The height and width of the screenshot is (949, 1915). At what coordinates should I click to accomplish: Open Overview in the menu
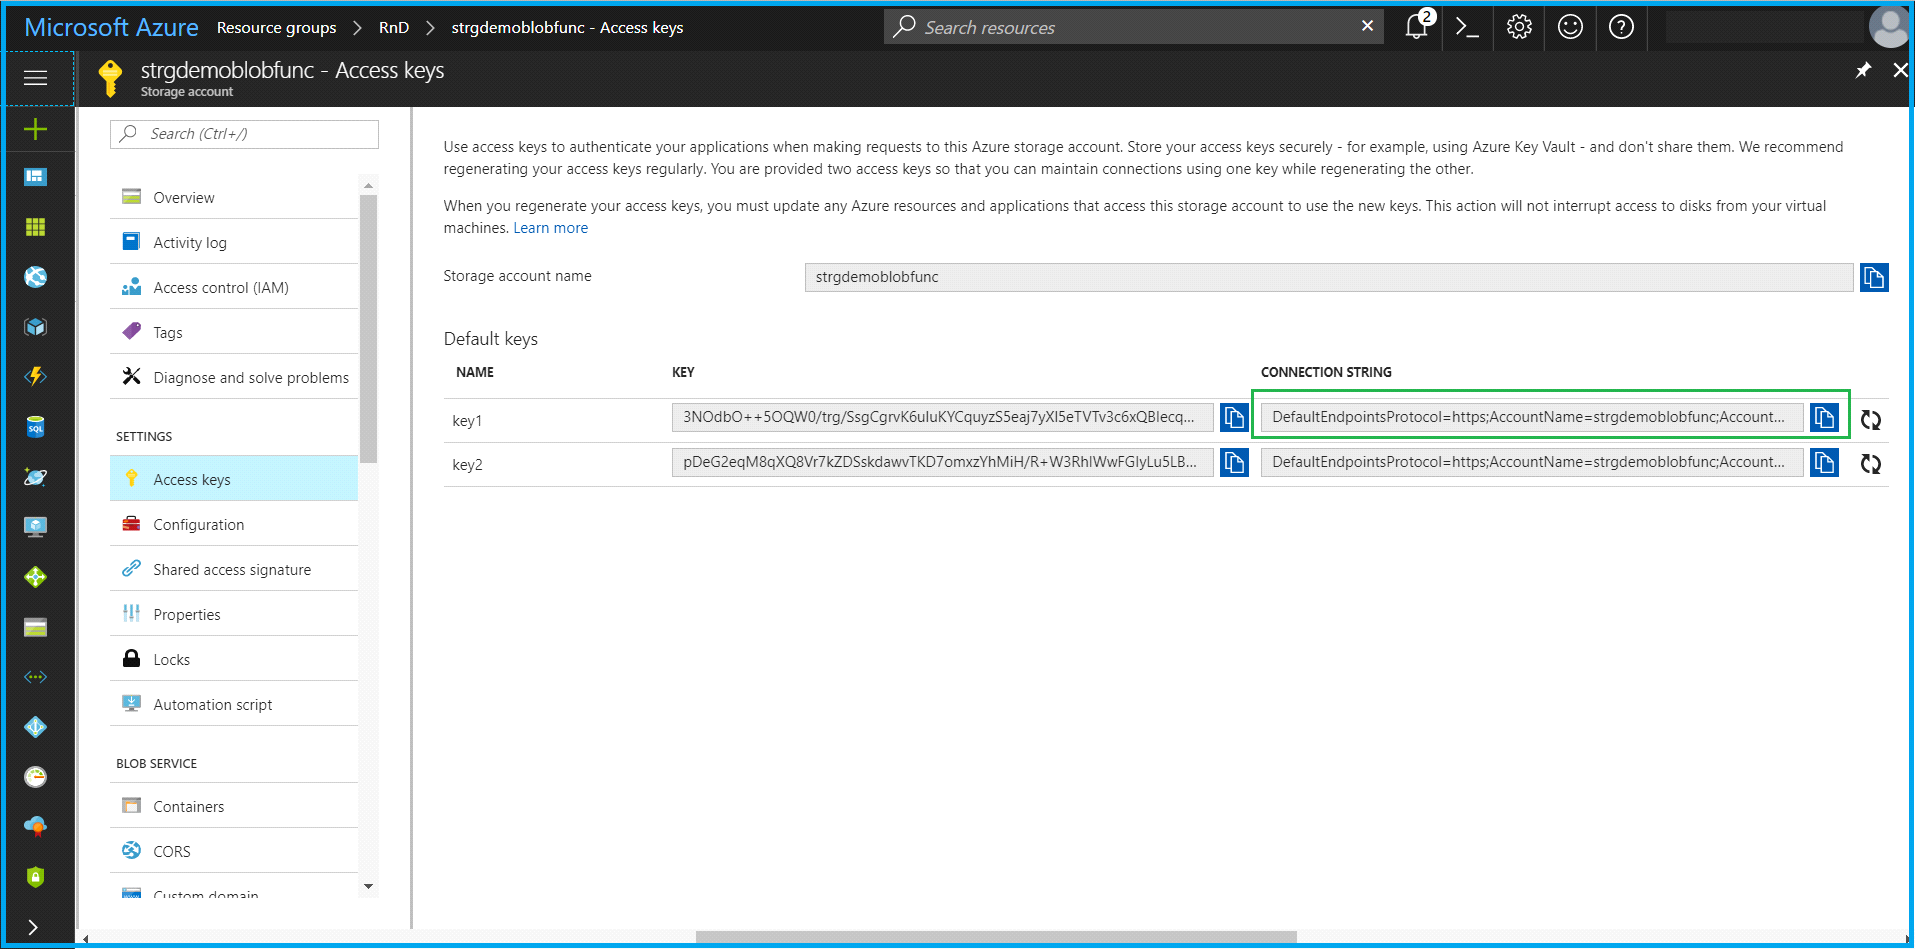coord(234,197)
